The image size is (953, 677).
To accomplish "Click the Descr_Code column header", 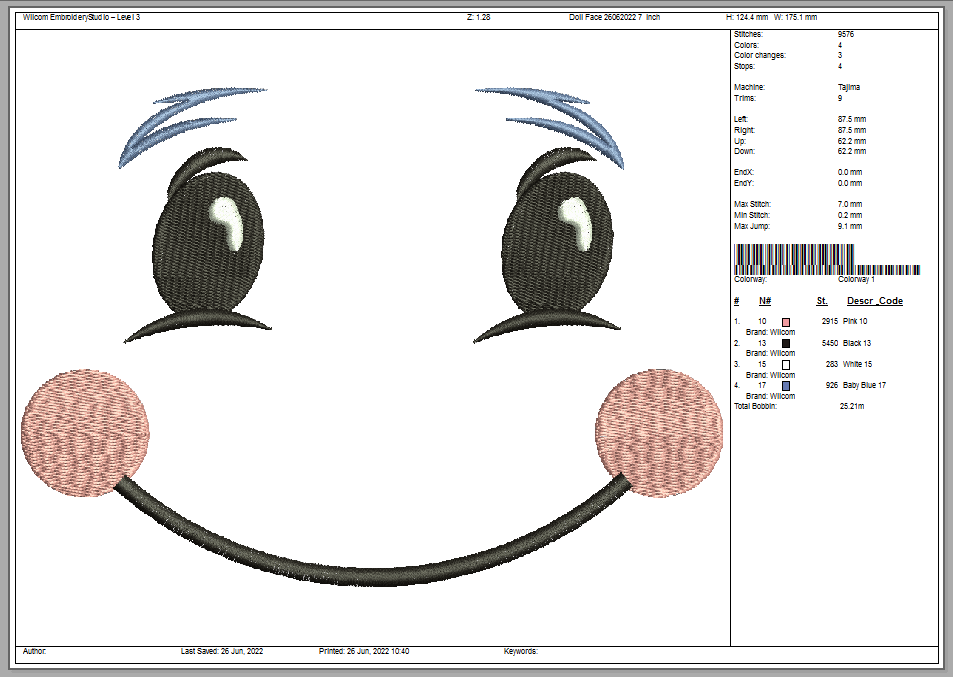I will click(x=874, y=301).
